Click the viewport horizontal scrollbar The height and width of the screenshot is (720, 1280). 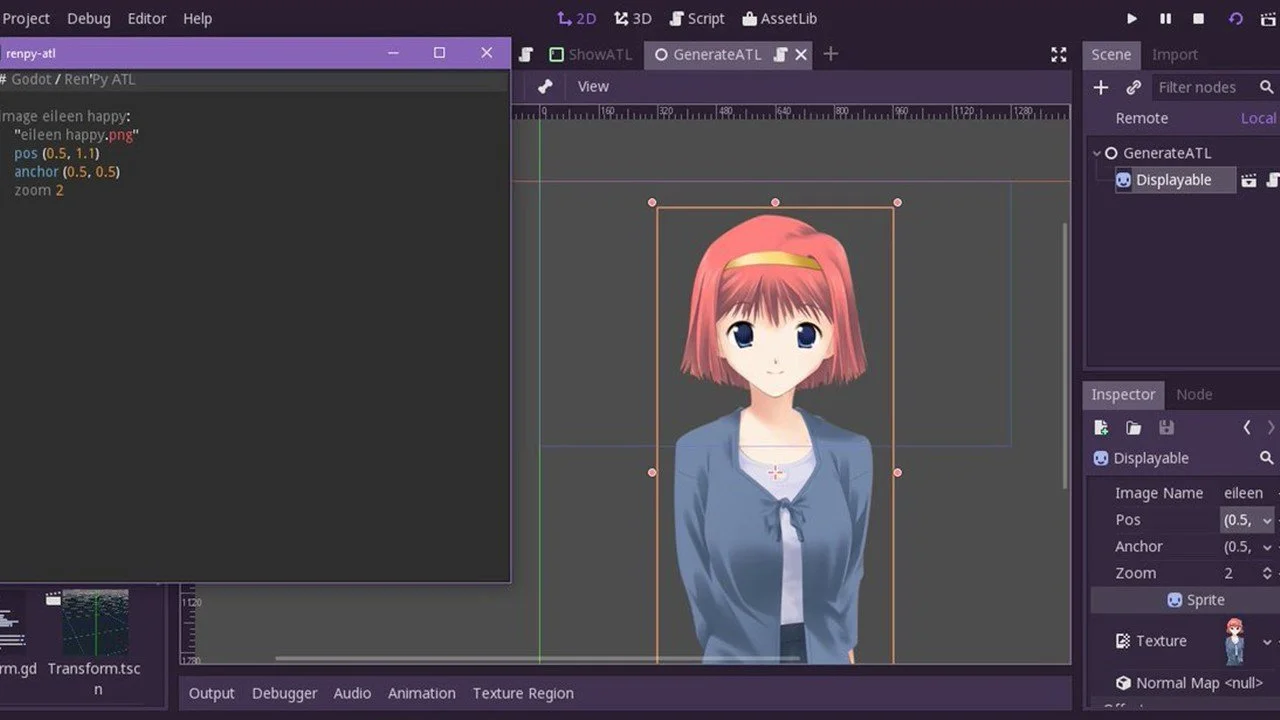pos(537,658)
